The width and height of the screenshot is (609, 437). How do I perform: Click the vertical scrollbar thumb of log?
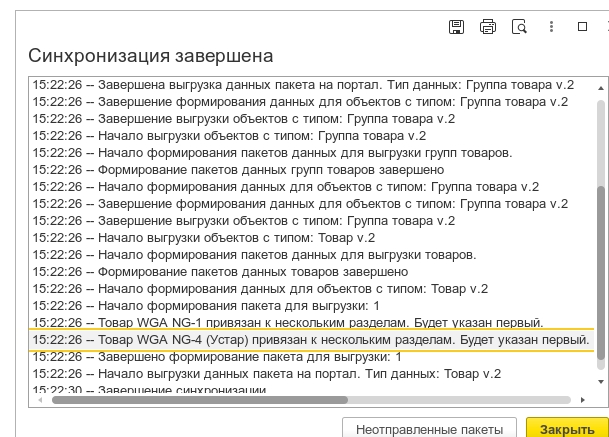(600, 275)
